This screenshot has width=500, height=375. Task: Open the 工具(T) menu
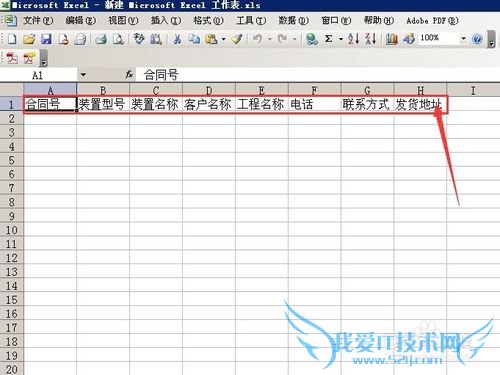(x=251, y=21)
